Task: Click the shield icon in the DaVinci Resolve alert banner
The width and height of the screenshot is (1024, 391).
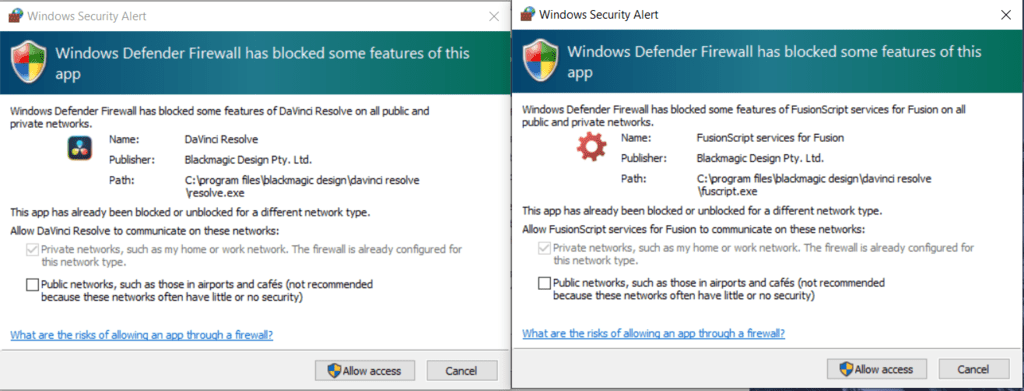Action: click(28, 63)
